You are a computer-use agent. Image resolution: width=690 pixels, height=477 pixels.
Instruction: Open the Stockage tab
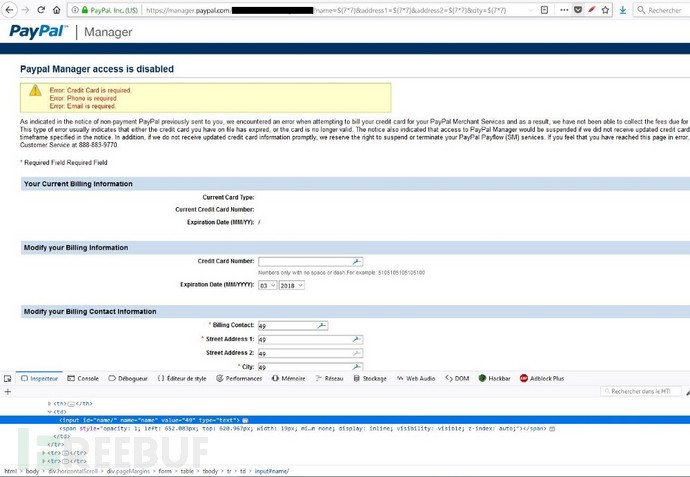click(370, 378)
